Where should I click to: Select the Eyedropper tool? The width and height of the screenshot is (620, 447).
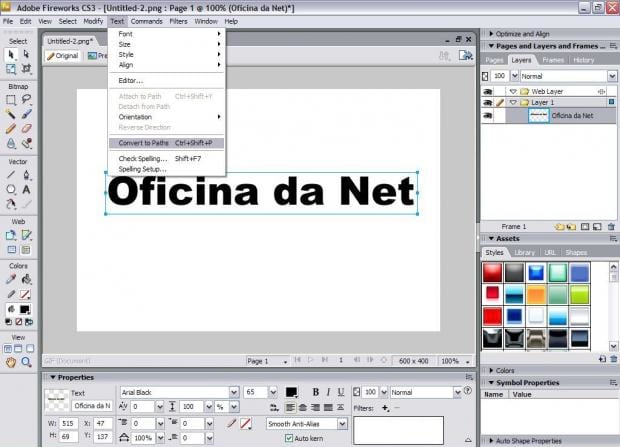[11, 279]
